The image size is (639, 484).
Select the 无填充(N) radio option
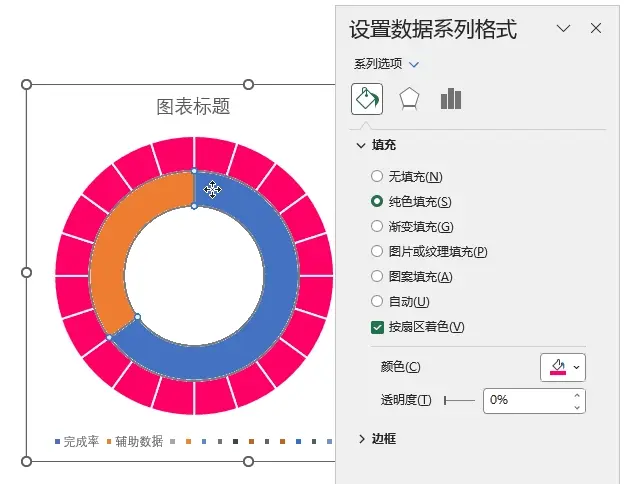click(377, 176)
